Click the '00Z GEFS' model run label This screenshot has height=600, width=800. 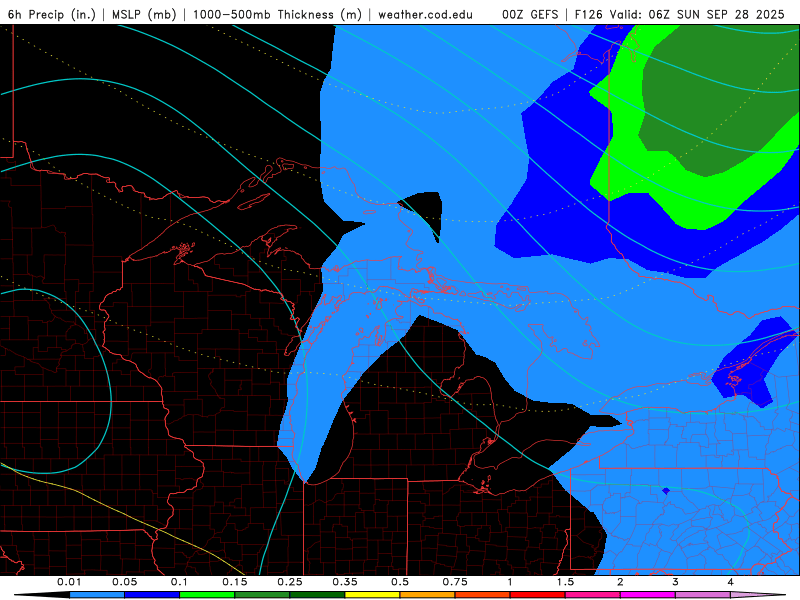530,14
